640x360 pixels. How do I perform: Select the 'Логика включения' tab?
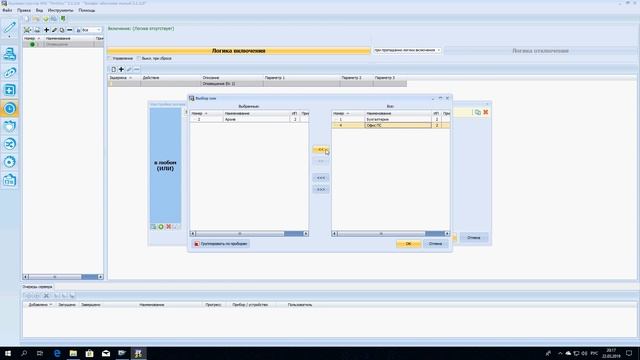click(239, 51)
